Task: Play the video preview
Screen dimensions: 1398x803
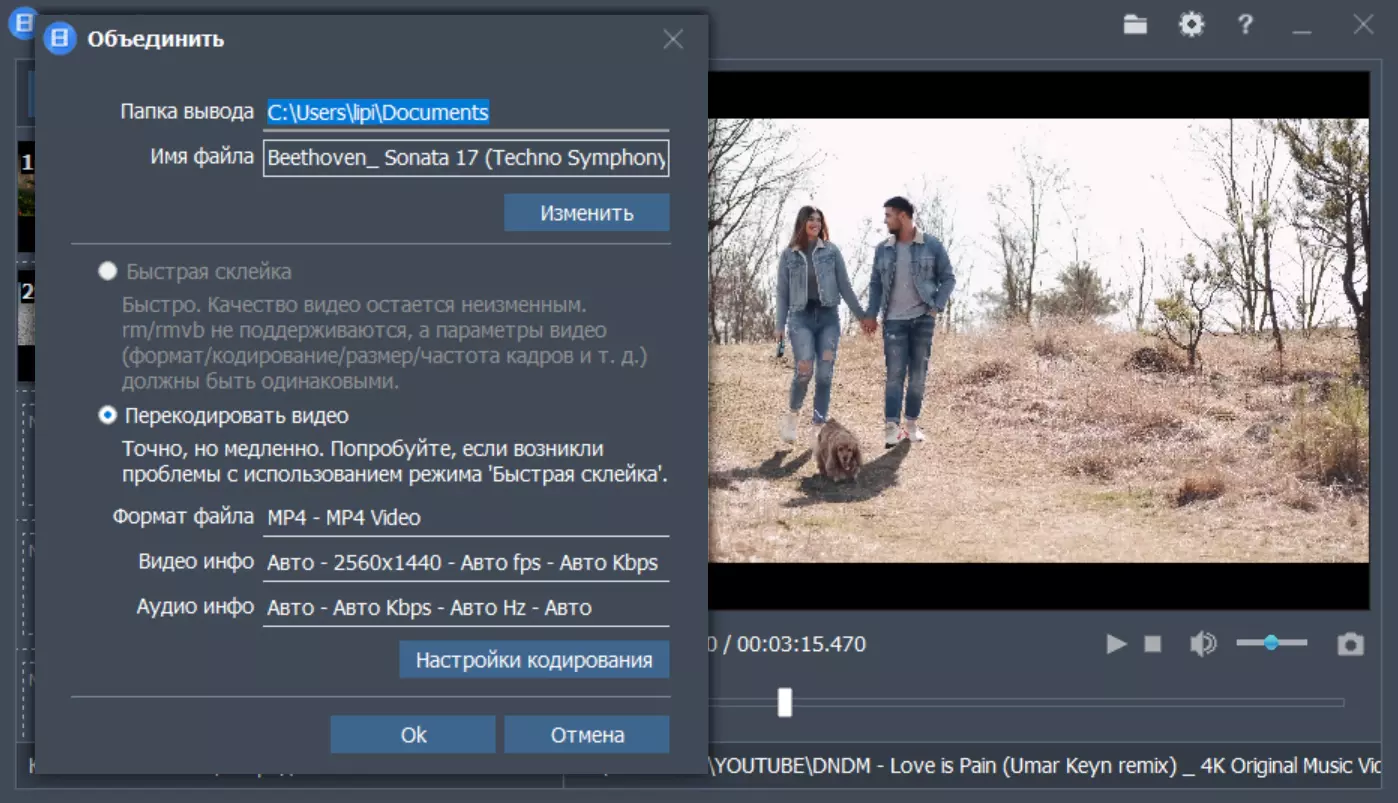Action: pyautogui.click(x=1116, y=644)
